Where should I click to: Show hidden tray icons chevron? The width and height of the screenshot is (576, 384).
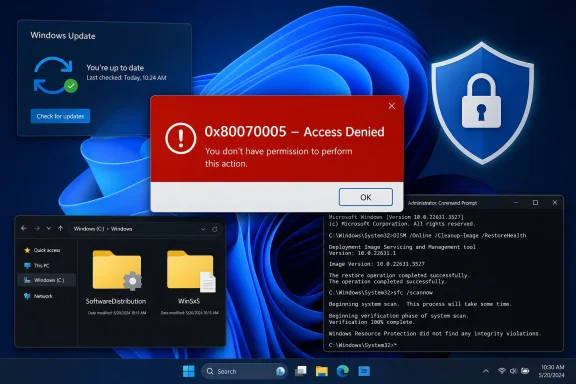[486, 371]
